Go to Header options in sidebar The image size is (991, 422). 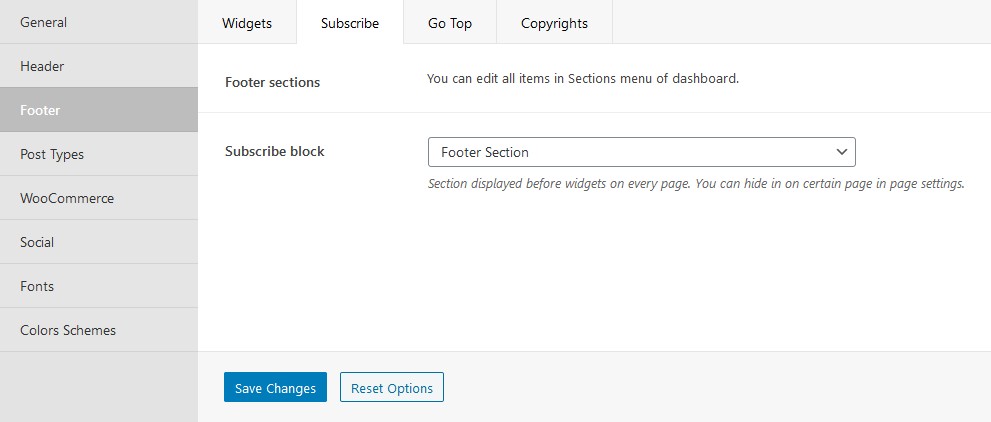(99, 66)
